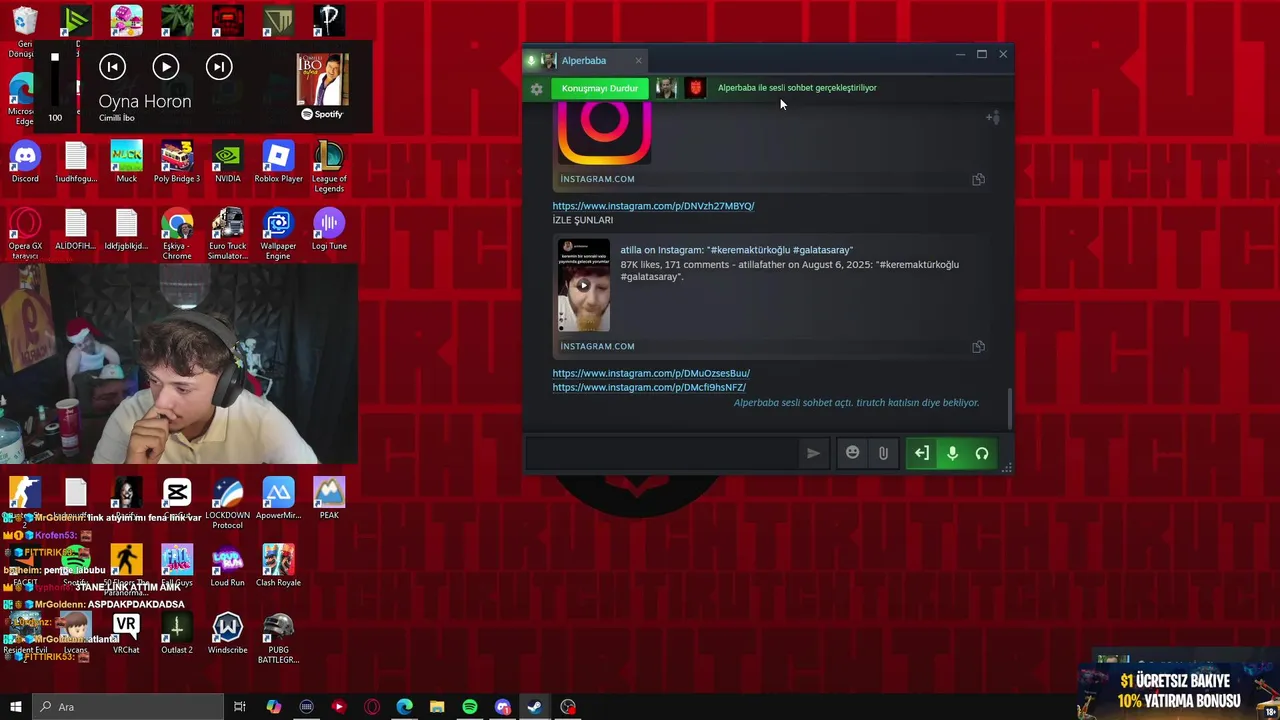1280x720 pixels.
Task: Toggle the microphone mute button
Action: tap(952, 454)
